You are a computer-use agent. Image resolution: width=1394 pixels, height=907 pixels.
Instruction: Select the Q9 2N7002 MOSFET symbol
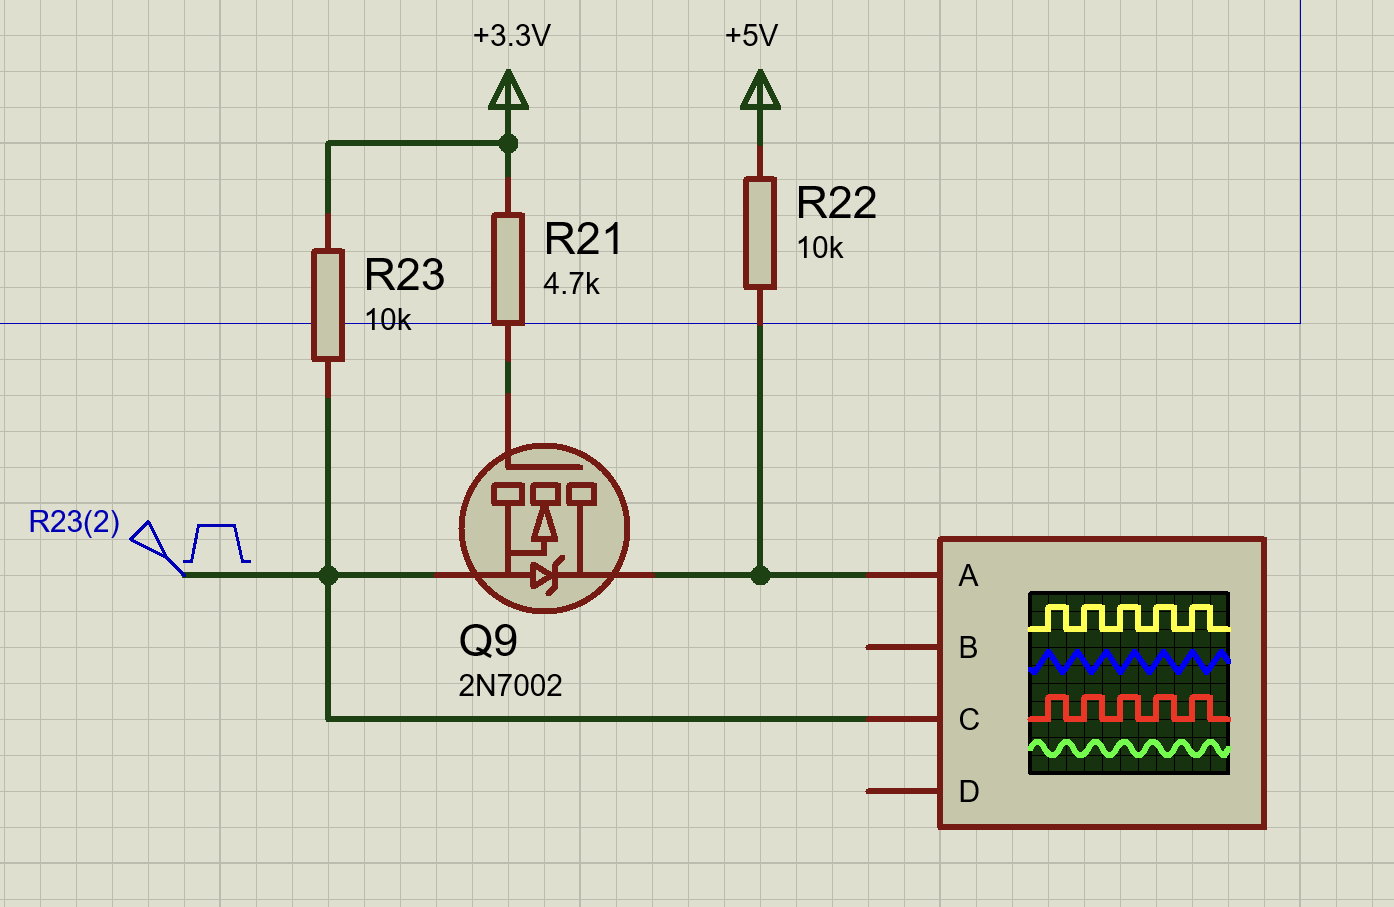coord(545,528)
